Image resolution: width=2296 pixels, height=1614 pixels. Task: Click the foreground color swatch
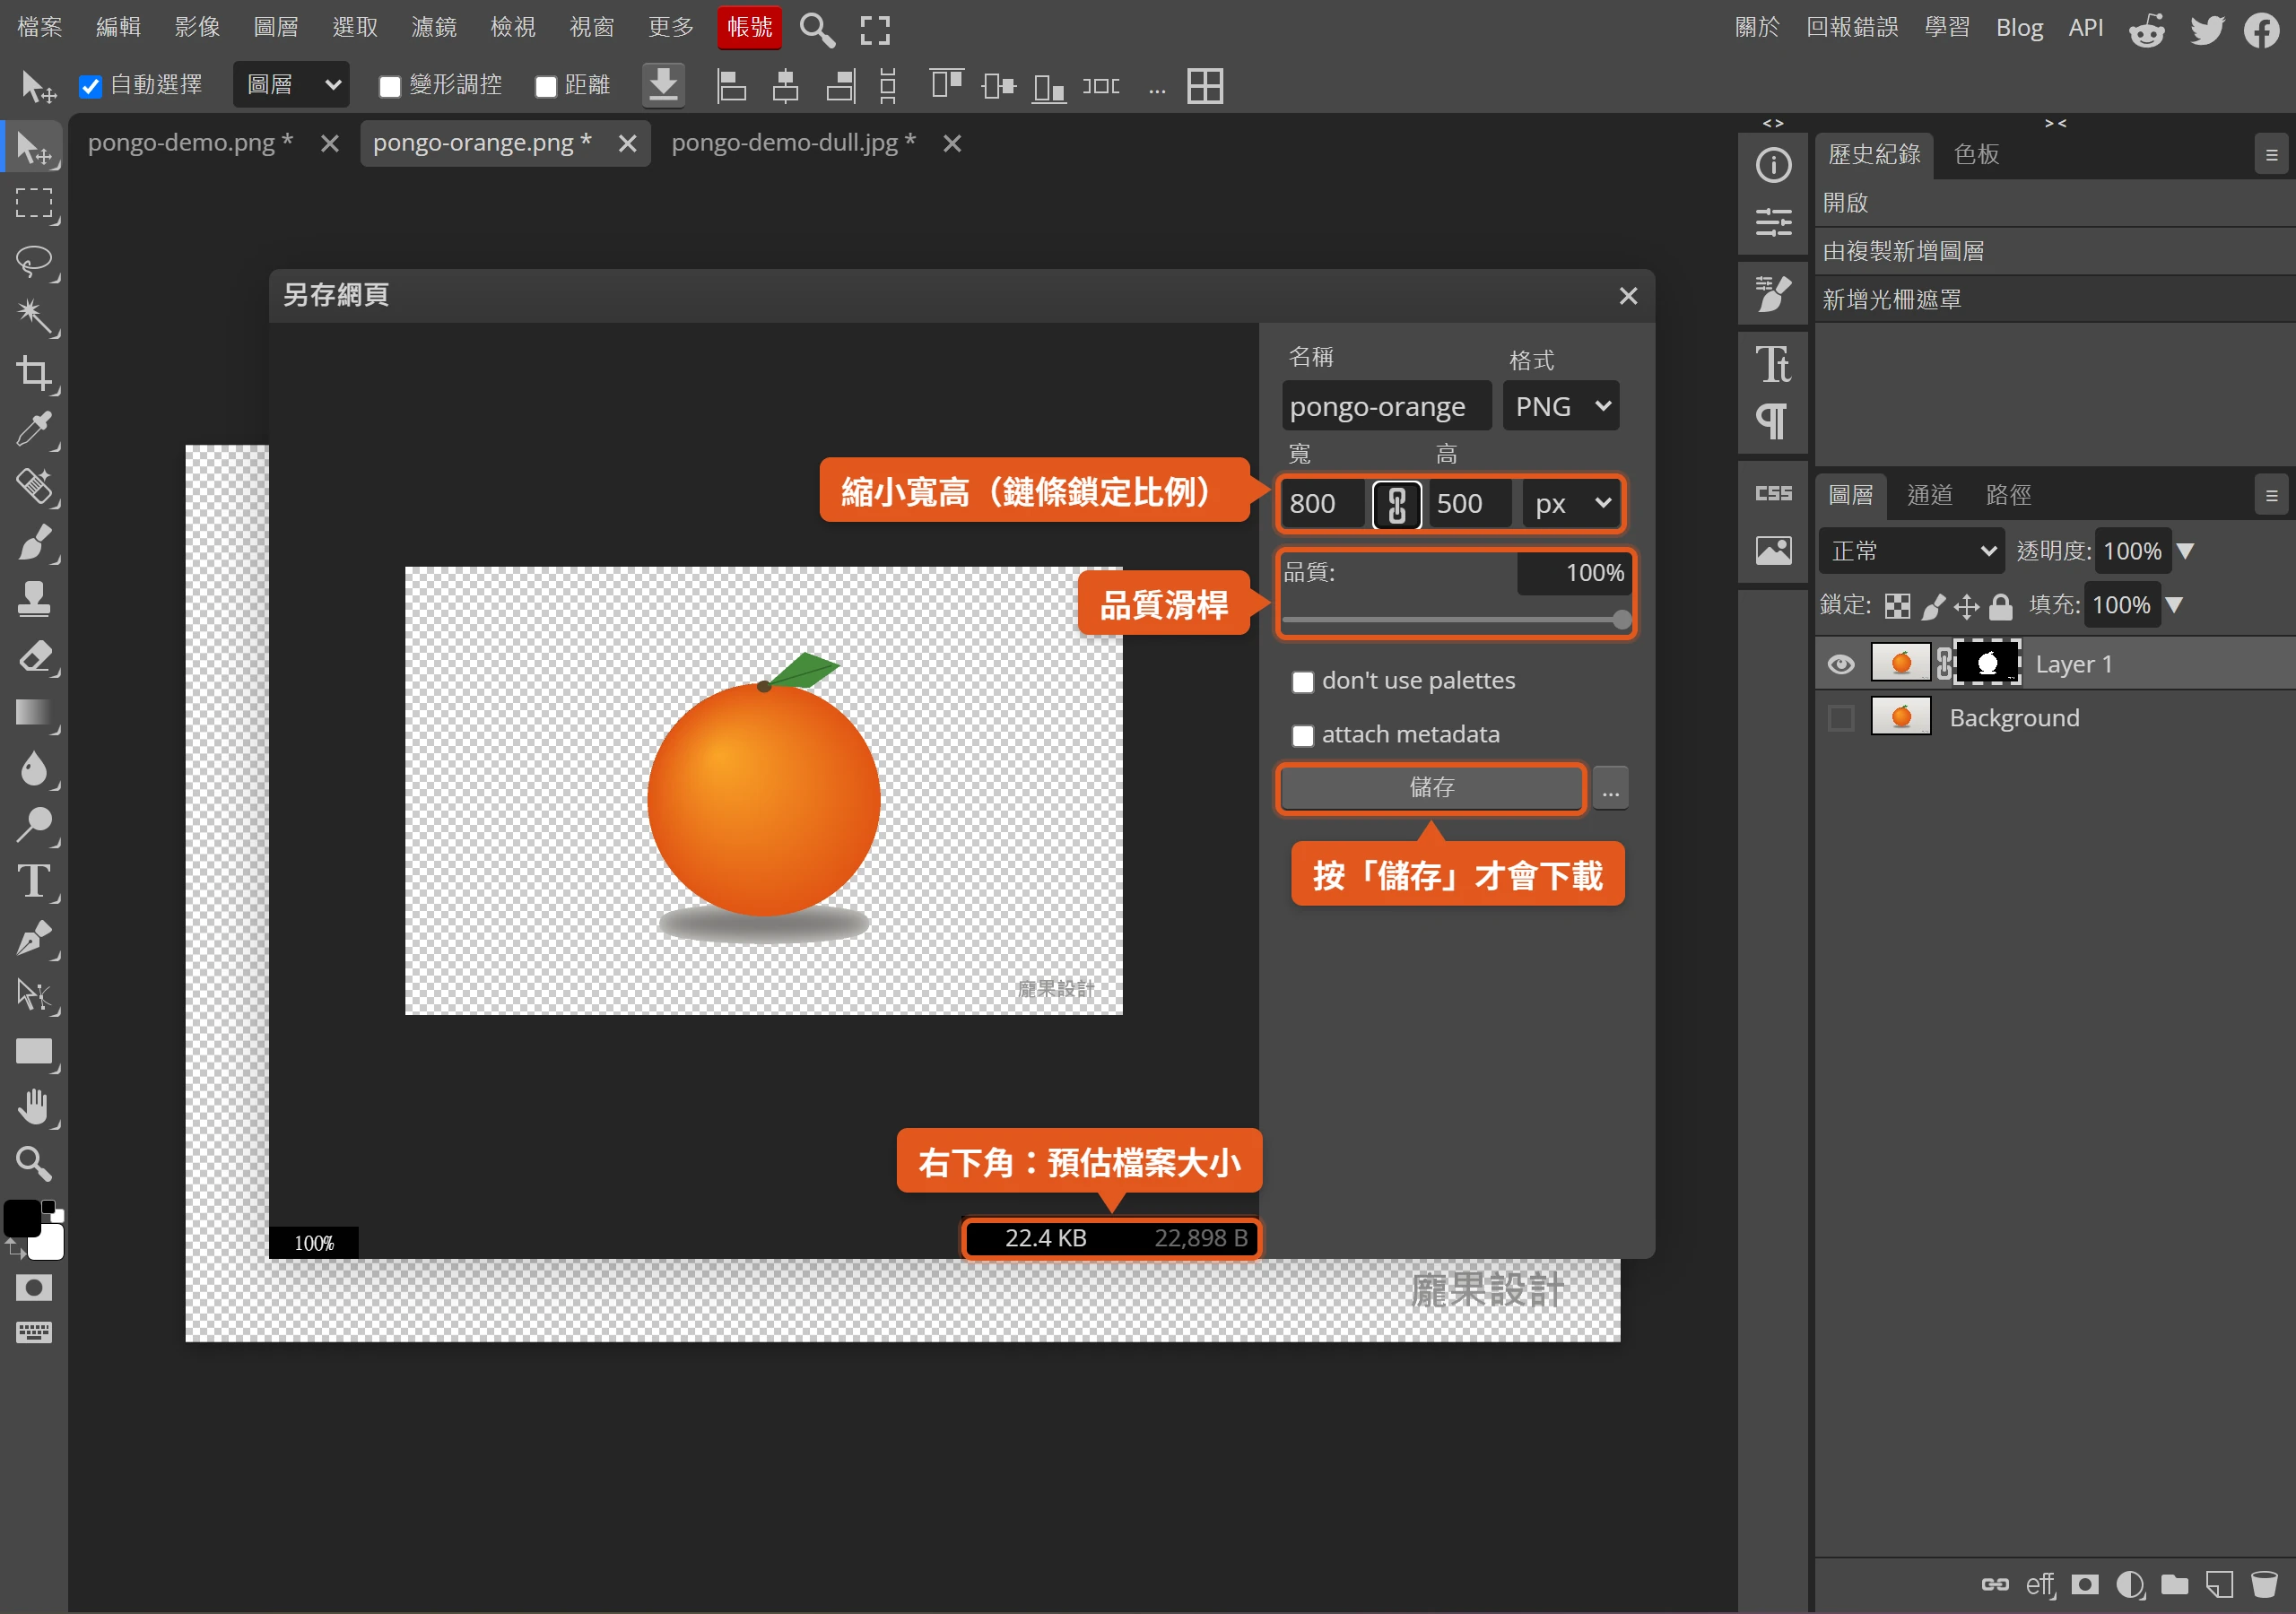click(x=22, y=1219)
